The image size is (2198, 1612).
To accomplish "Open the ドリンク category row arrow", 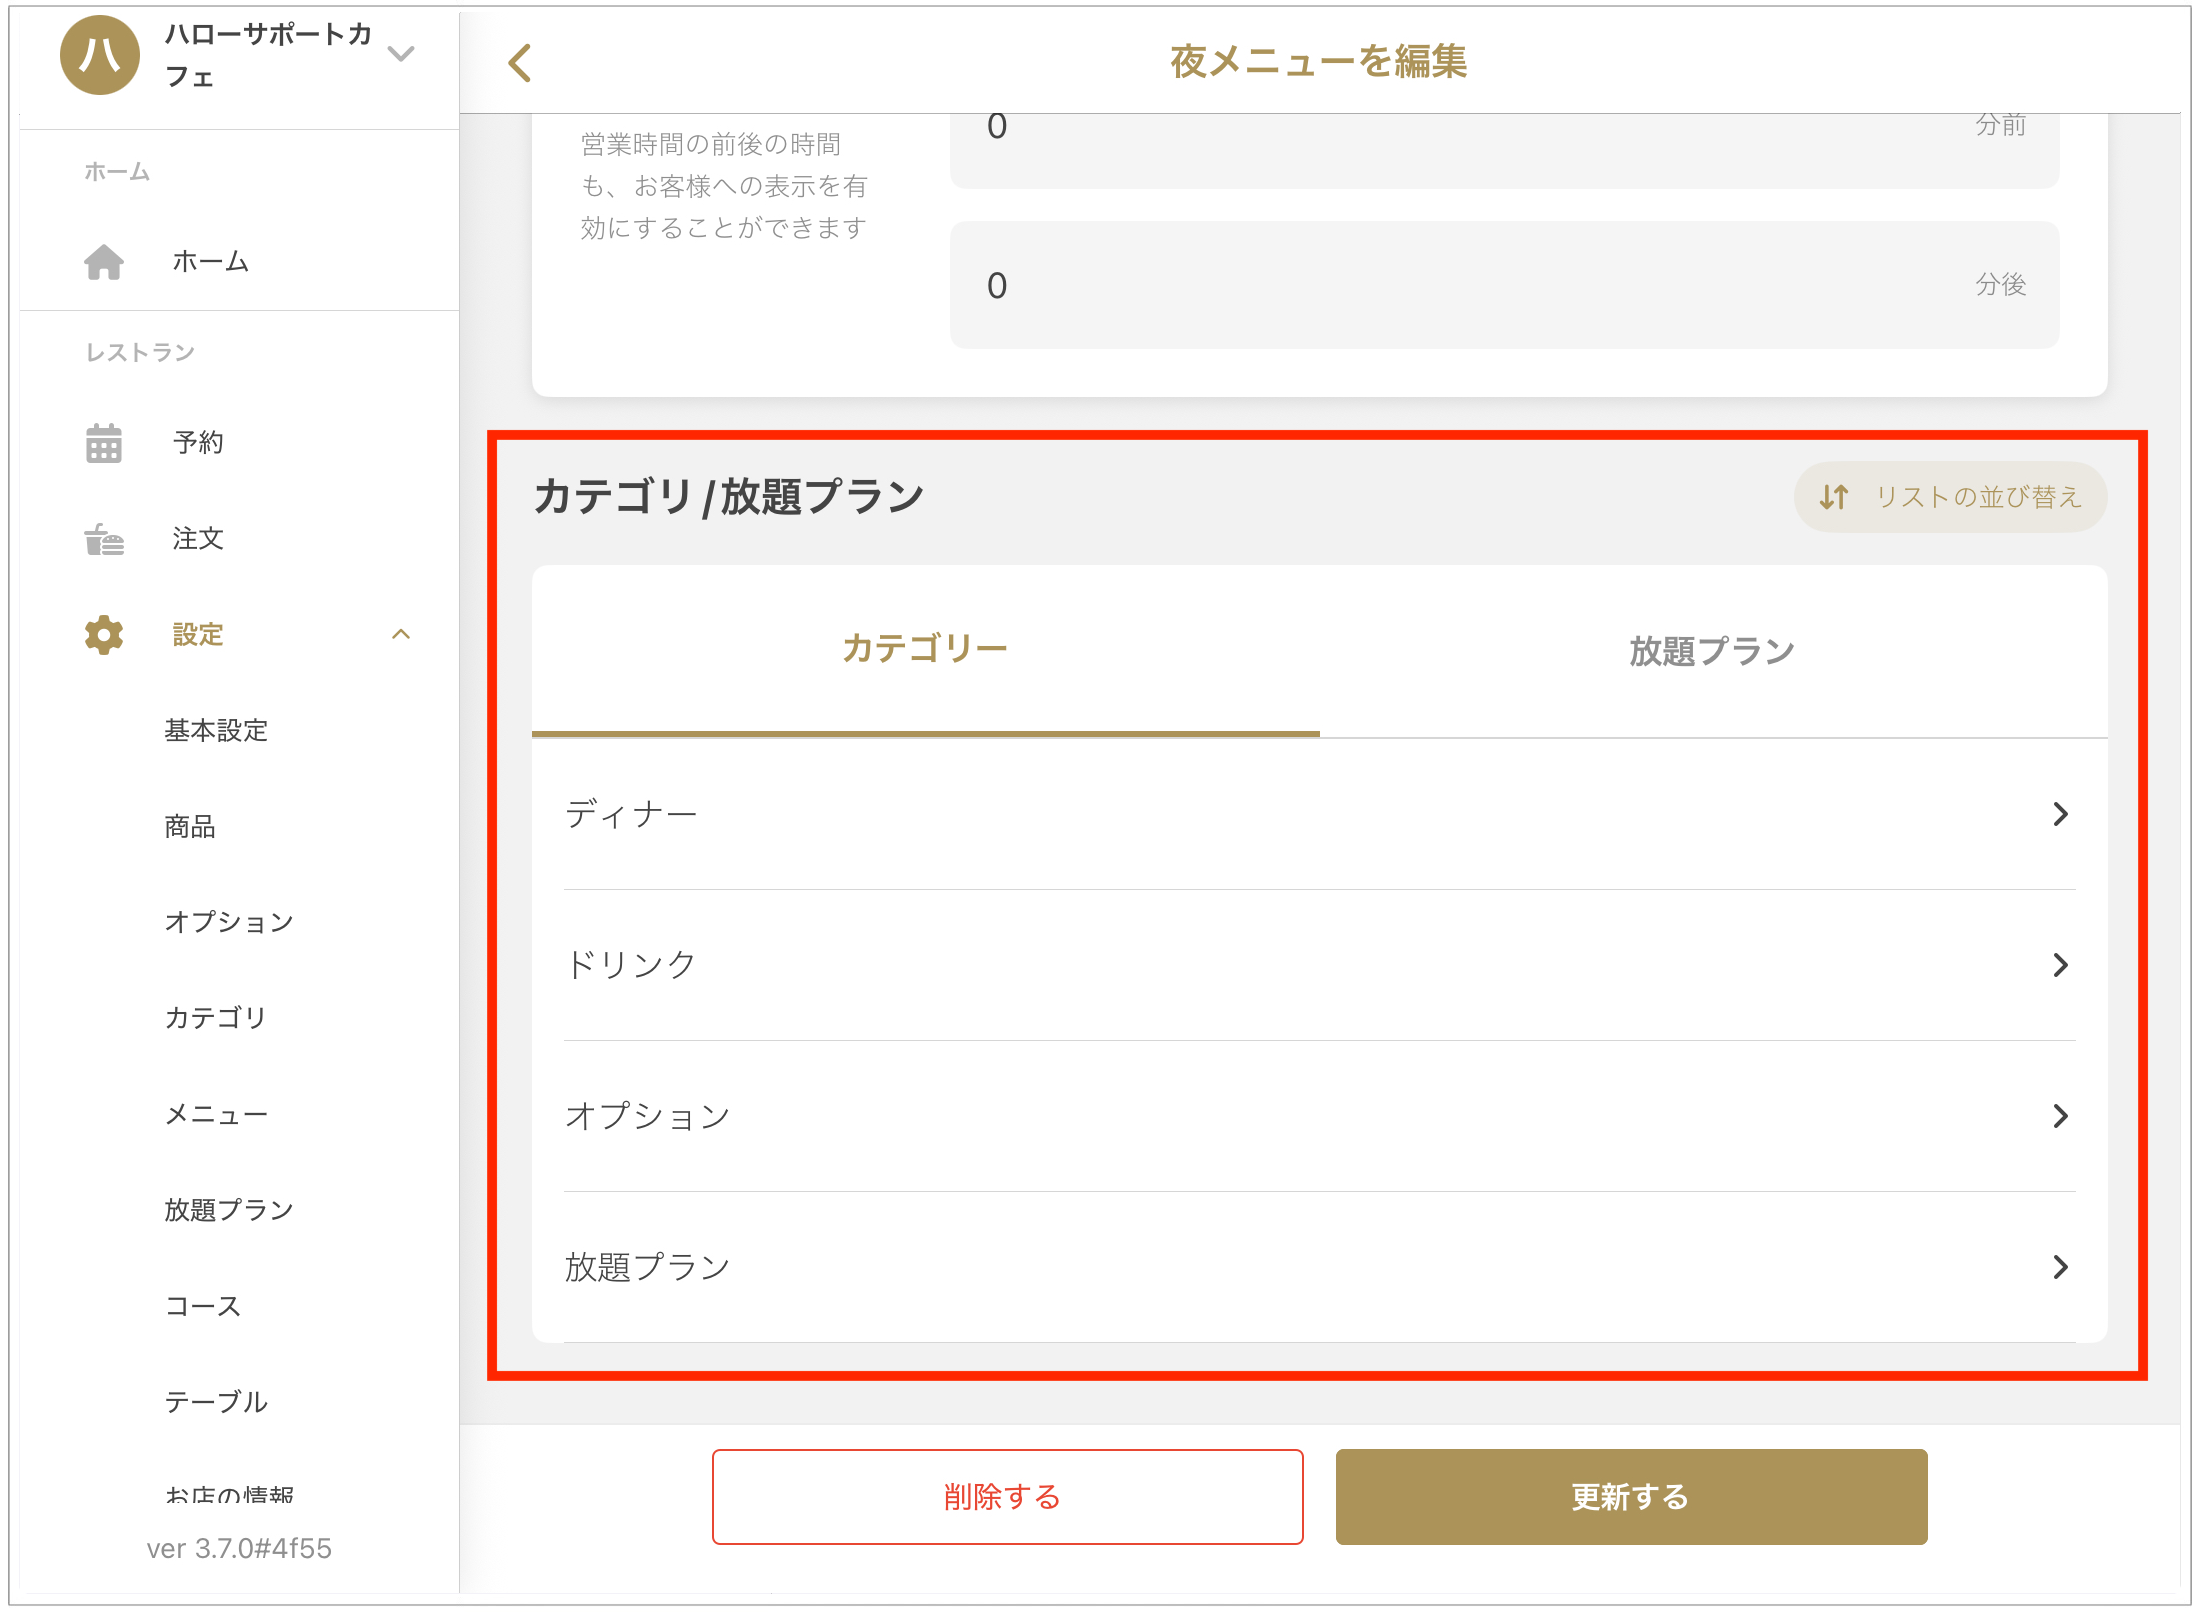I will tap(2060, 965).
